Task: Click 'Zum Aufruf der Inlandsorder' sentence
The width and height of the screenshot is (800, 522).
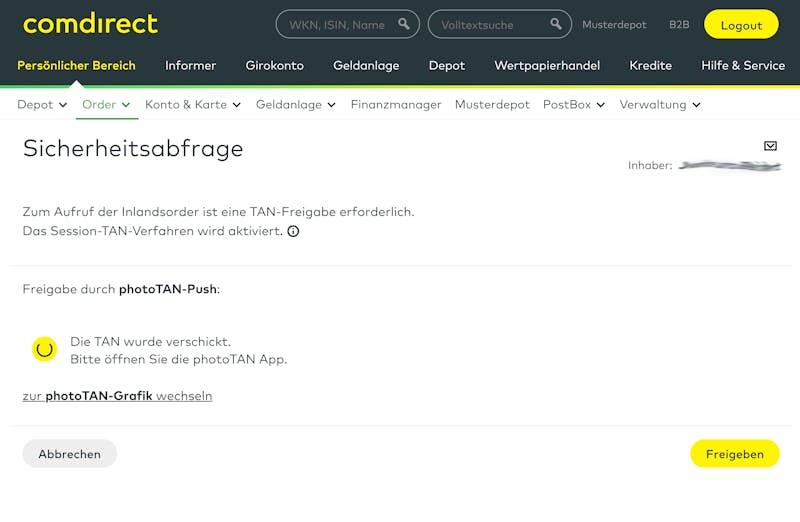Action: [218, 212]
